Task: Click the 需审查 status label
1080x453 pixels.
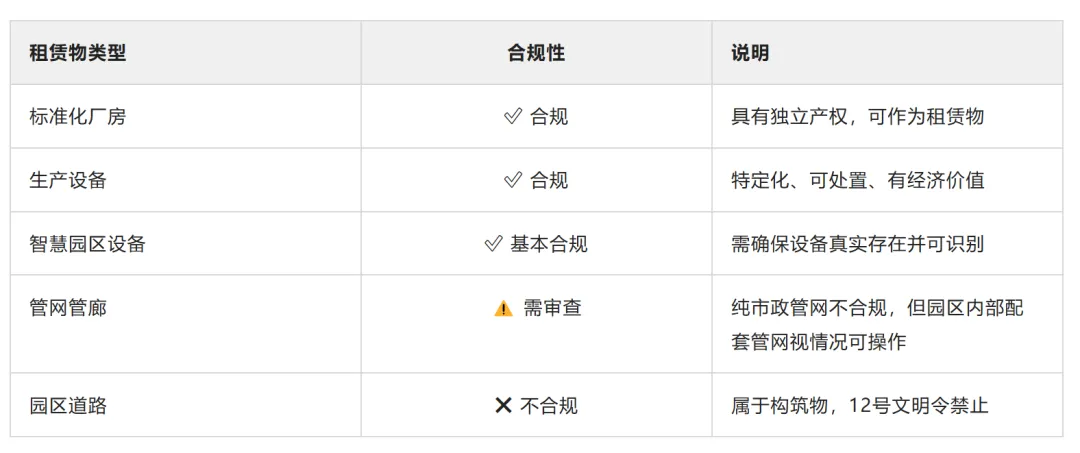Action: point(552,308)
